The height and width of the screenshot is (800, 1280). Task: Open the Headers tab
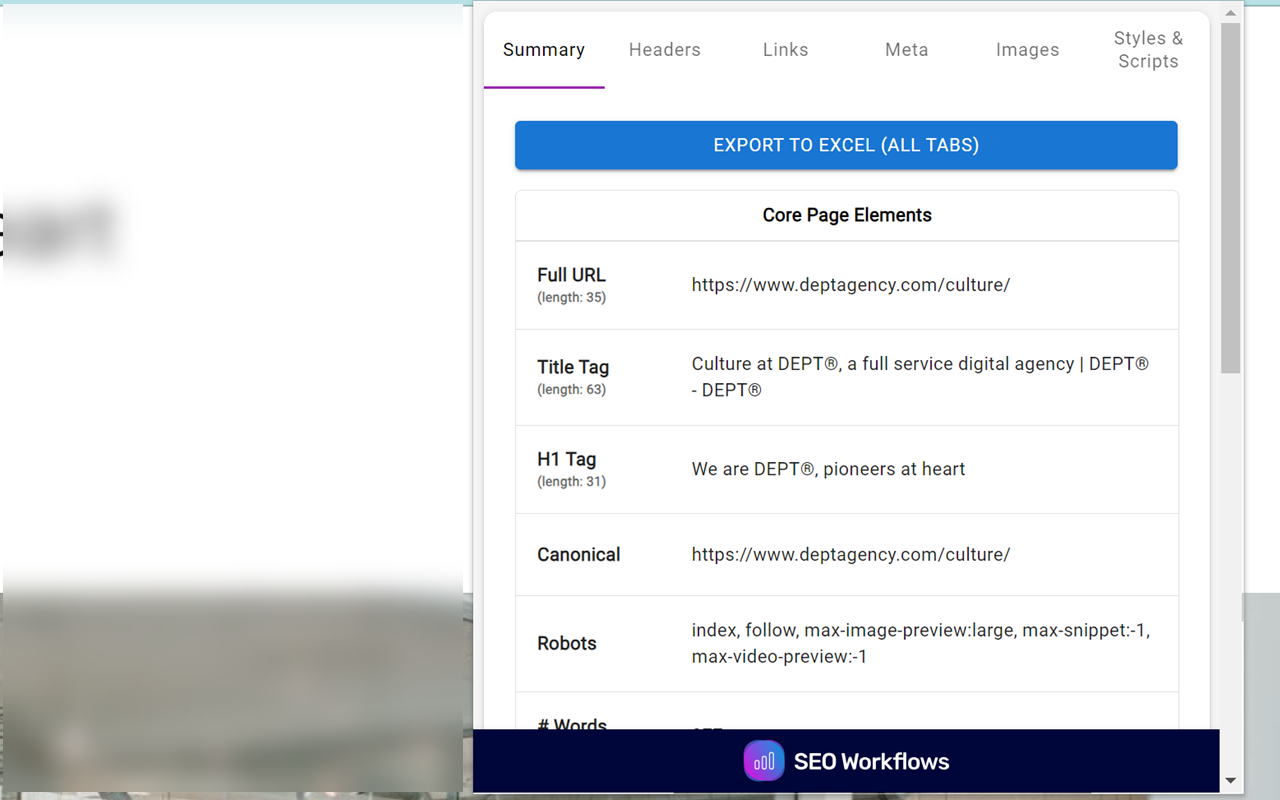pyautogui.click(x=665, y=50)
